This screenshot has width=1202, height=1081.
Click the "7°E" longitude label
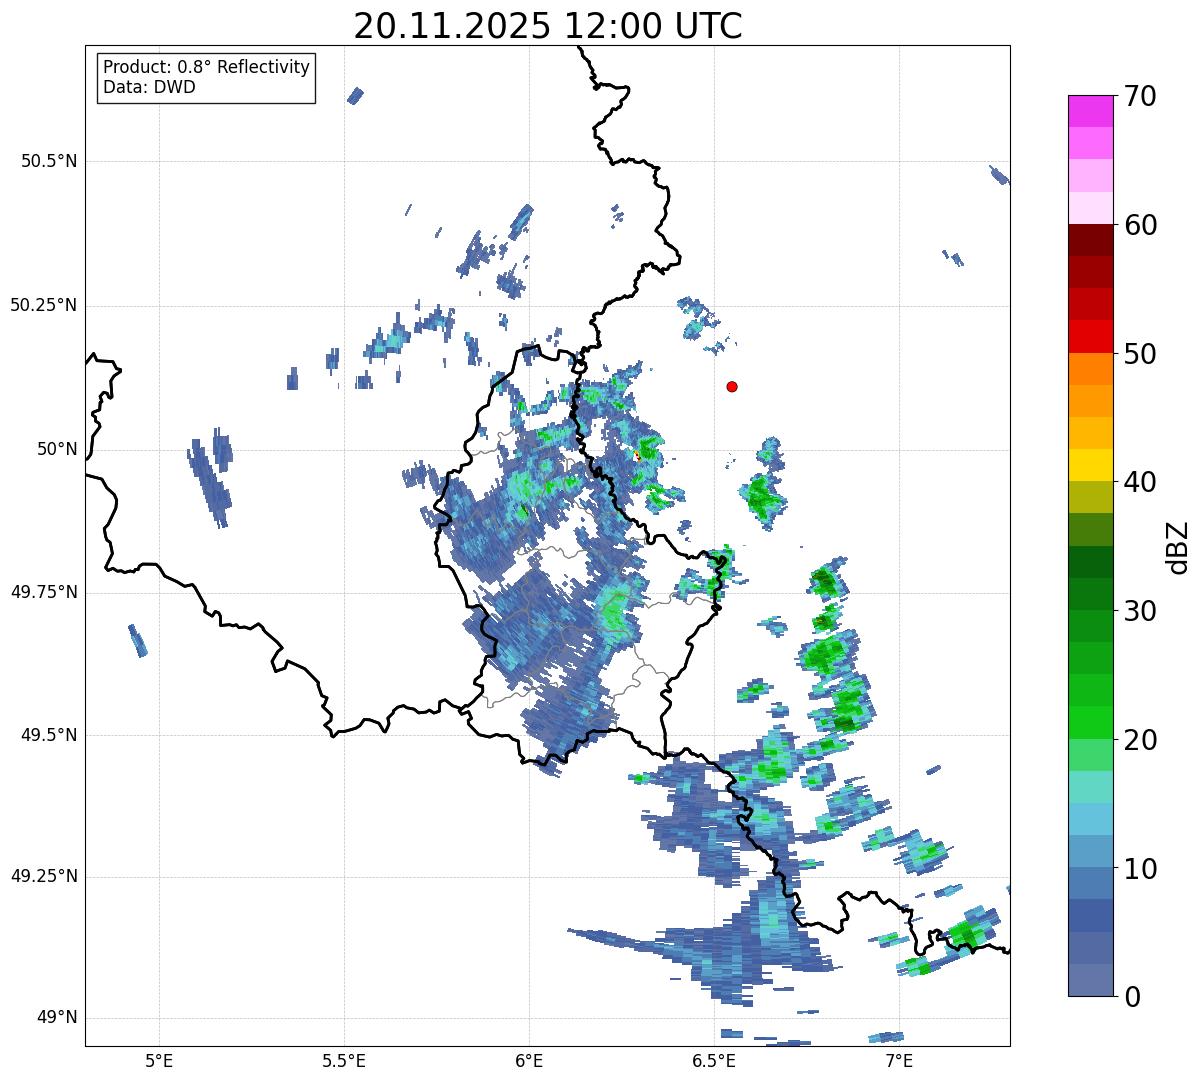900,1060
